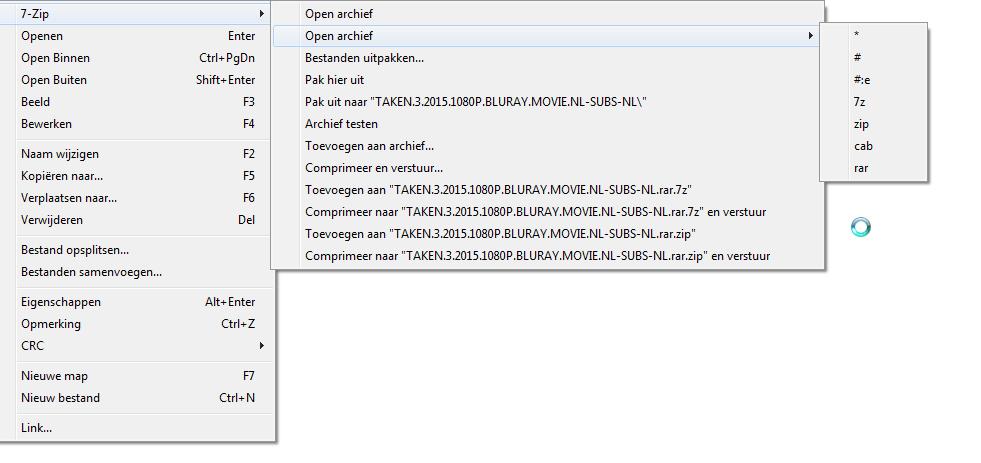This screenshot has width=981, height=463.
Task: Open archive as cab format
Action: point(873,146)
